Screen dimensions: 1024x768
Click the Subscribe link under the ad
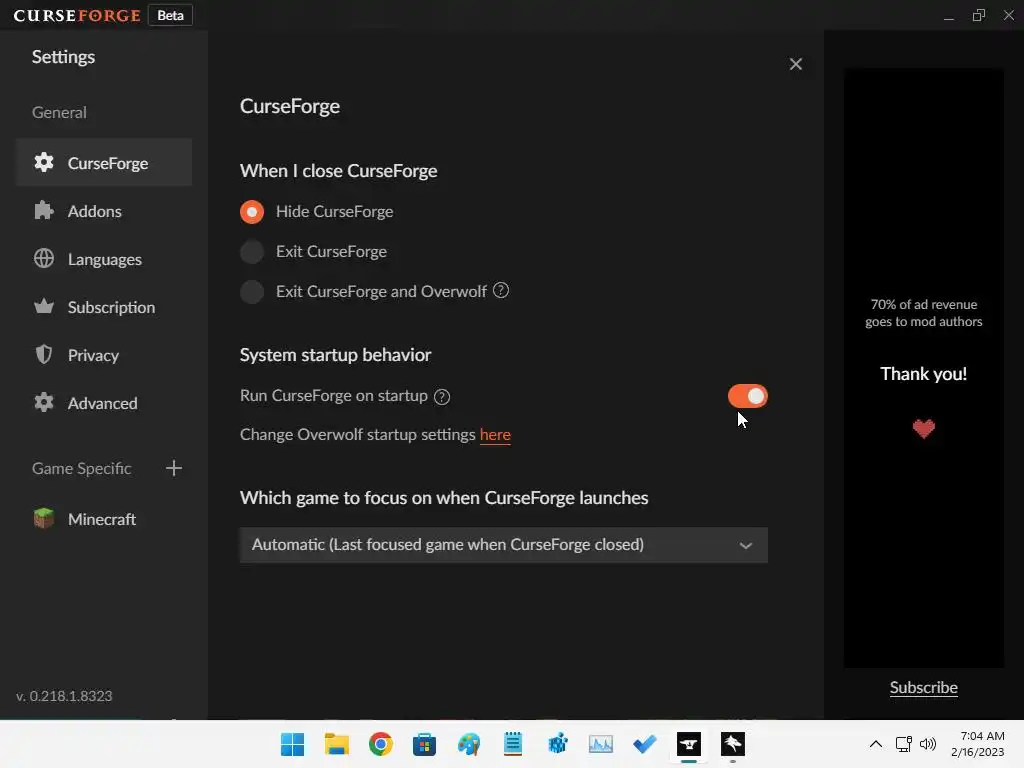(923, 687)
